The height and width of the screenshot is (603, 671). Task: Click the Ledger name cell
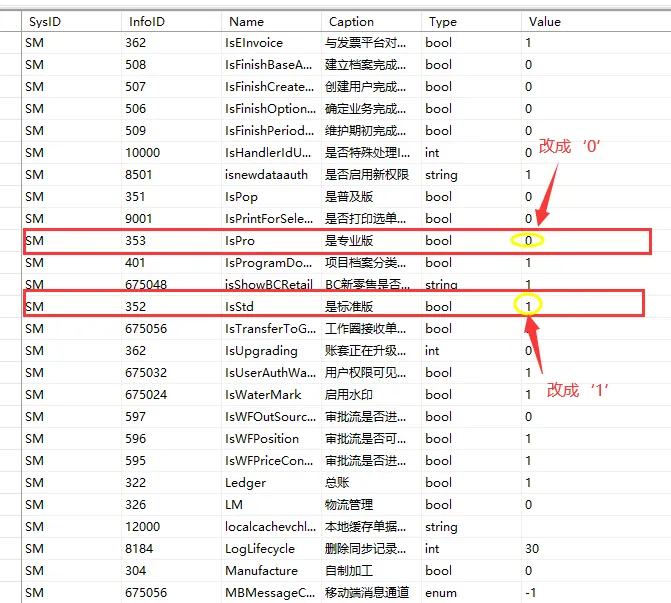(245, 482)
